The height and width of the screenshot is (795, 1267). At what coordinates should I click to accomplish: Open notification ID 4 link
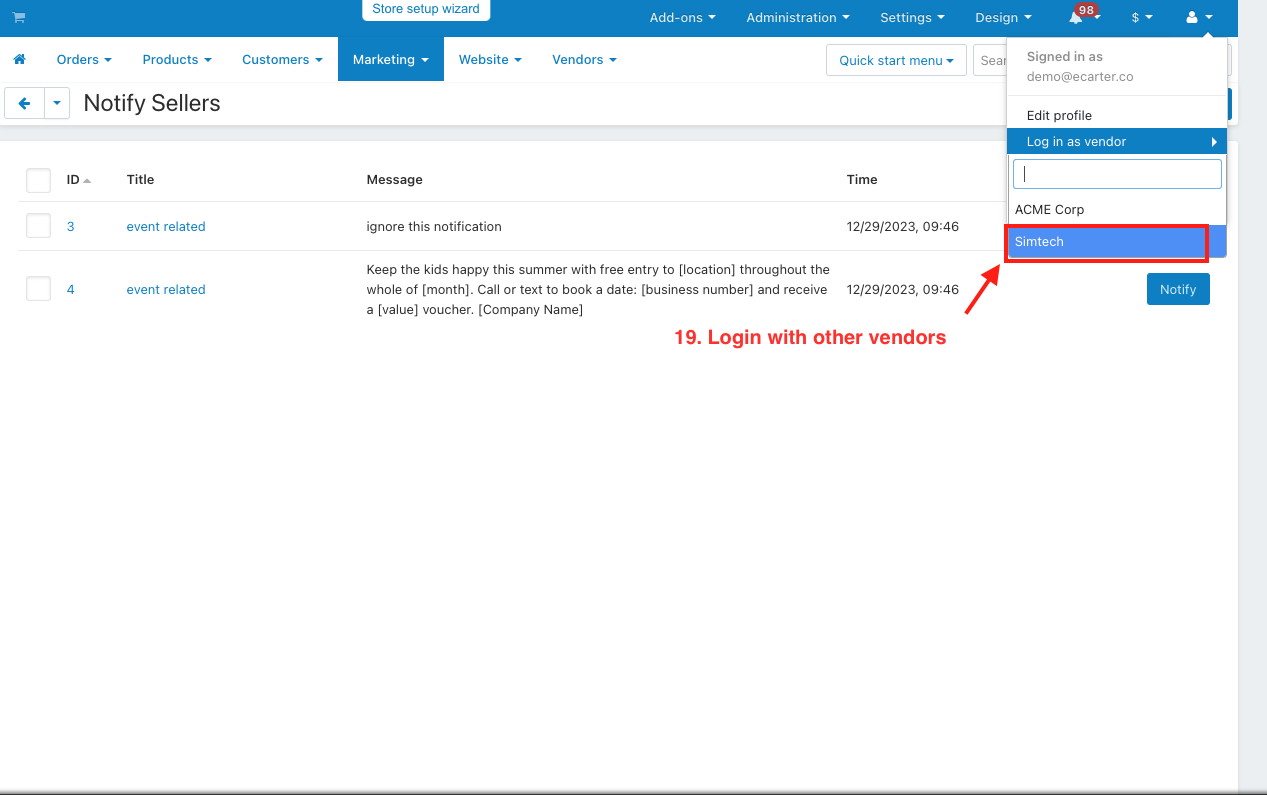pos(71,290)
